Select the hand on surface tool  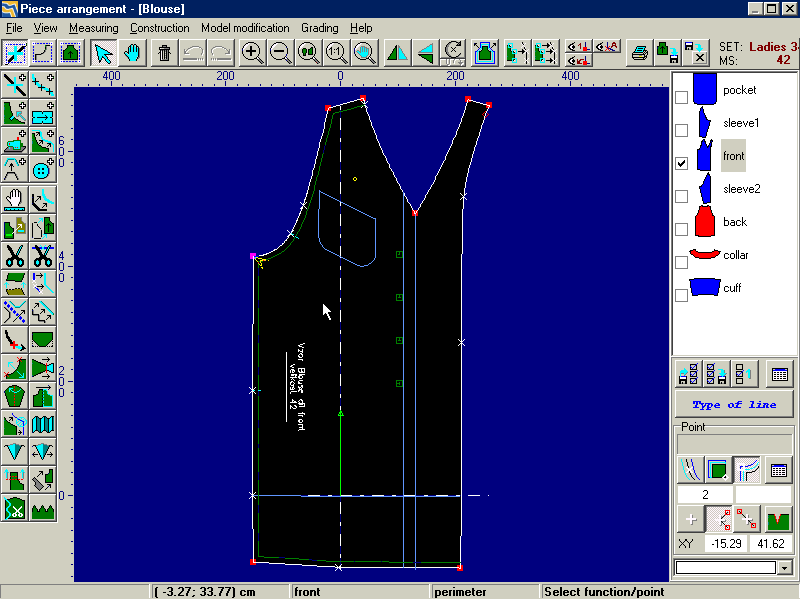[x=15, y=199]
